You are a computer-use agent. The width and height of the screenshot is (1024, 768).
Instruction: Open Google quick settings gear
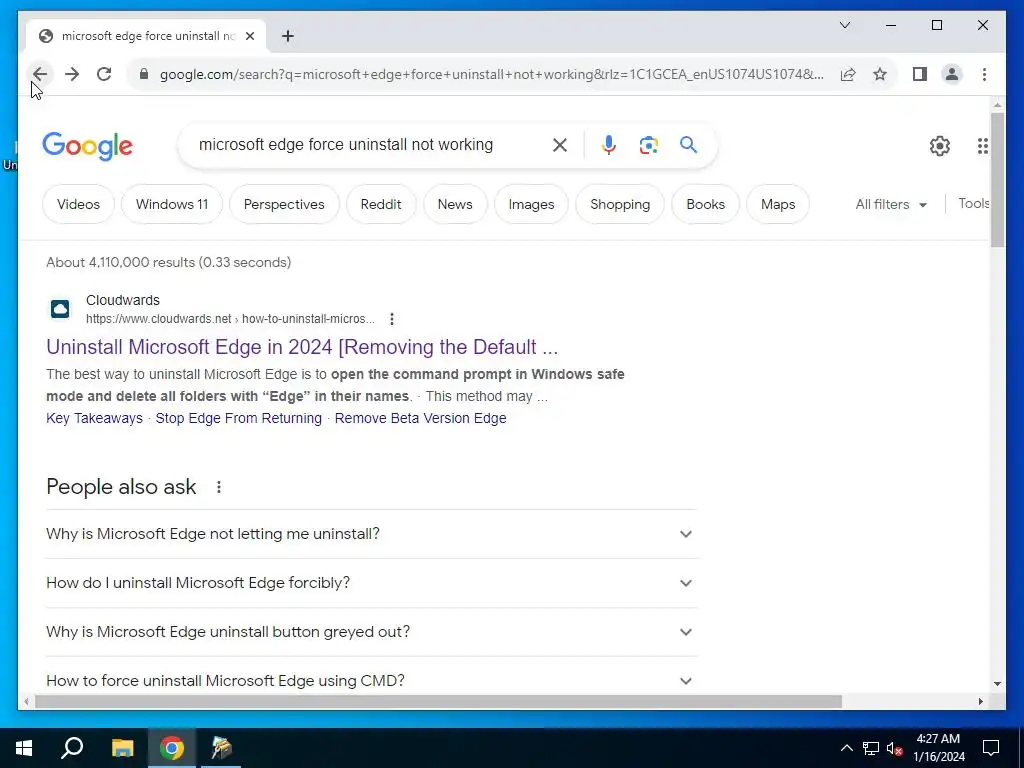[939, 146]
